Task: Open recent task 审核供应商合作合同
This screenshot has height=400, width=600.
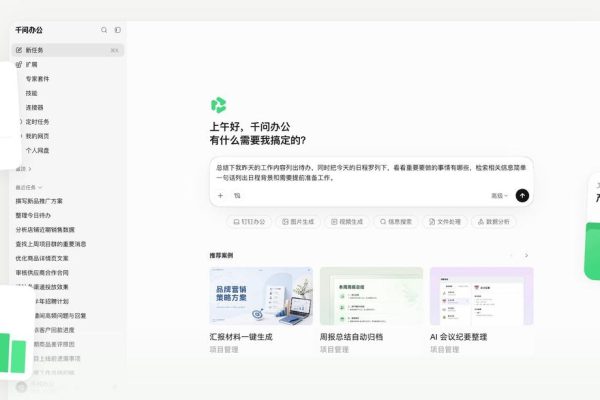Action: click(x=42, y=273)
